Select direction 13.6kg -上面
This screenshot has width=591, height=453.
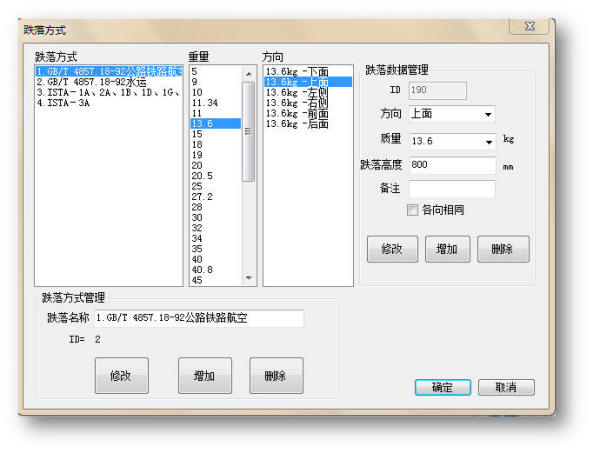tap(308, 82)
